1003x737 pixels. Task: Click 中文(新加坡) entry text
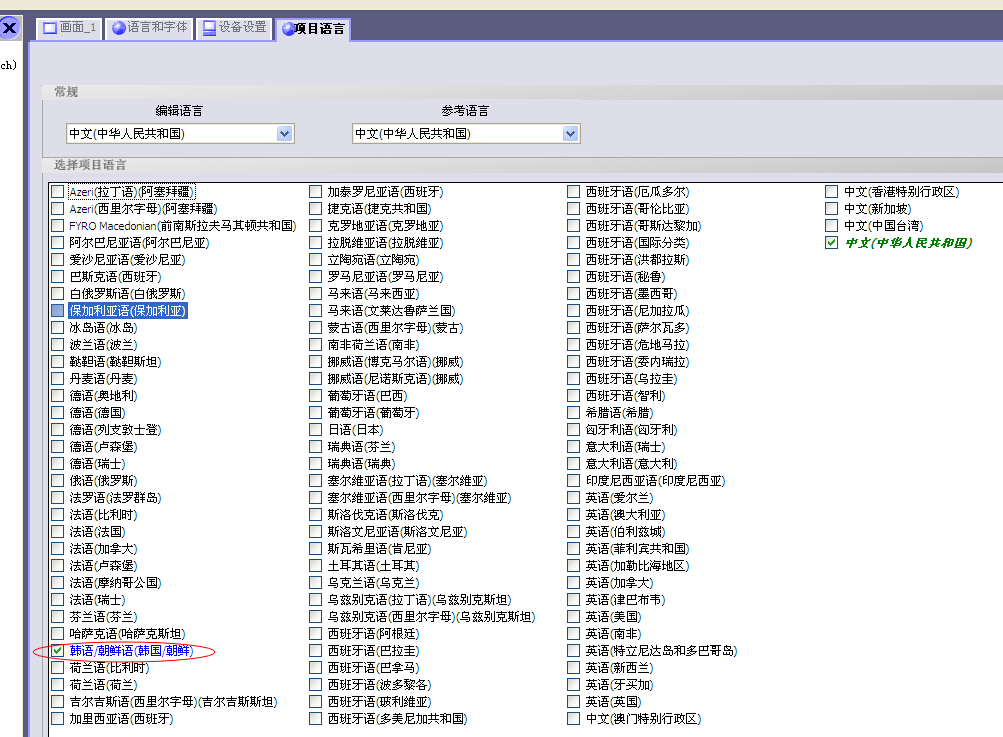878,209
